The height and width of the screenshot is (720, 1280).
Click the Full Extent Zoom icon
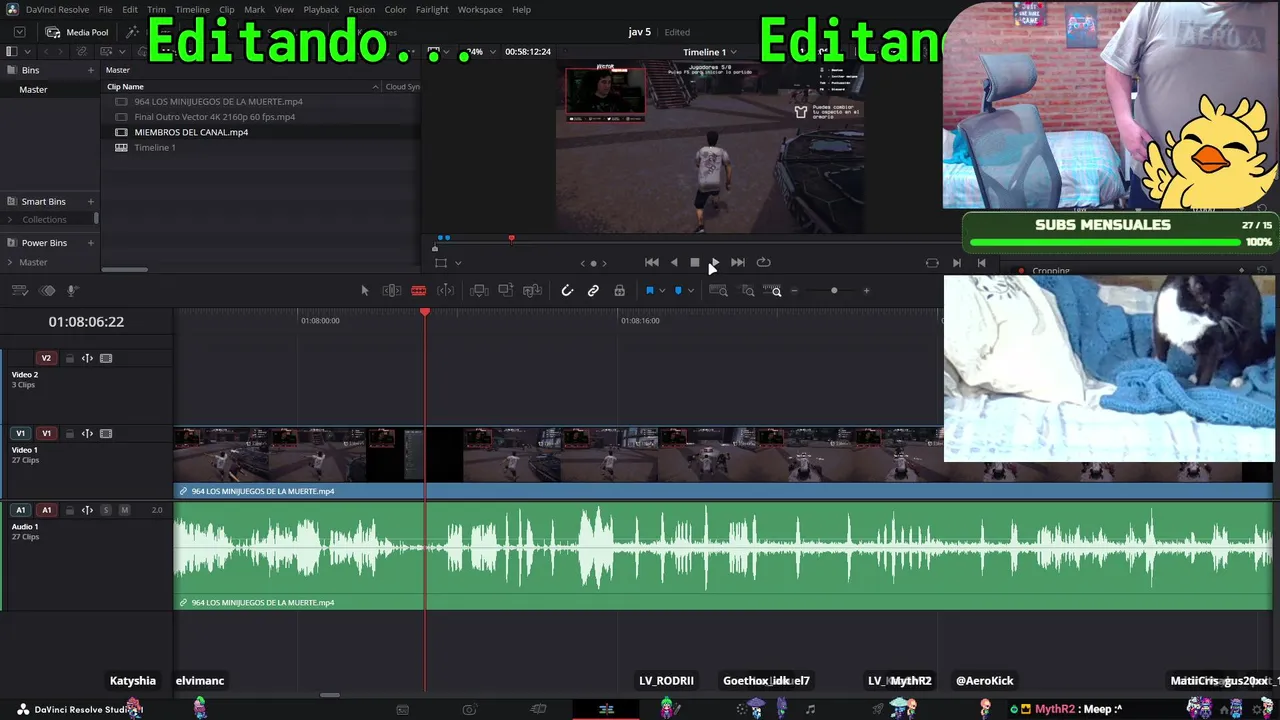click(718, 291)
